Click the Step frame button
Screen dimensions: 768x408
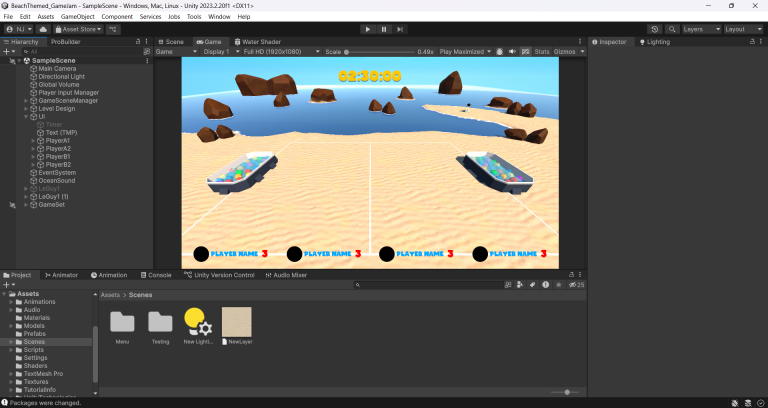pos(400,29)
